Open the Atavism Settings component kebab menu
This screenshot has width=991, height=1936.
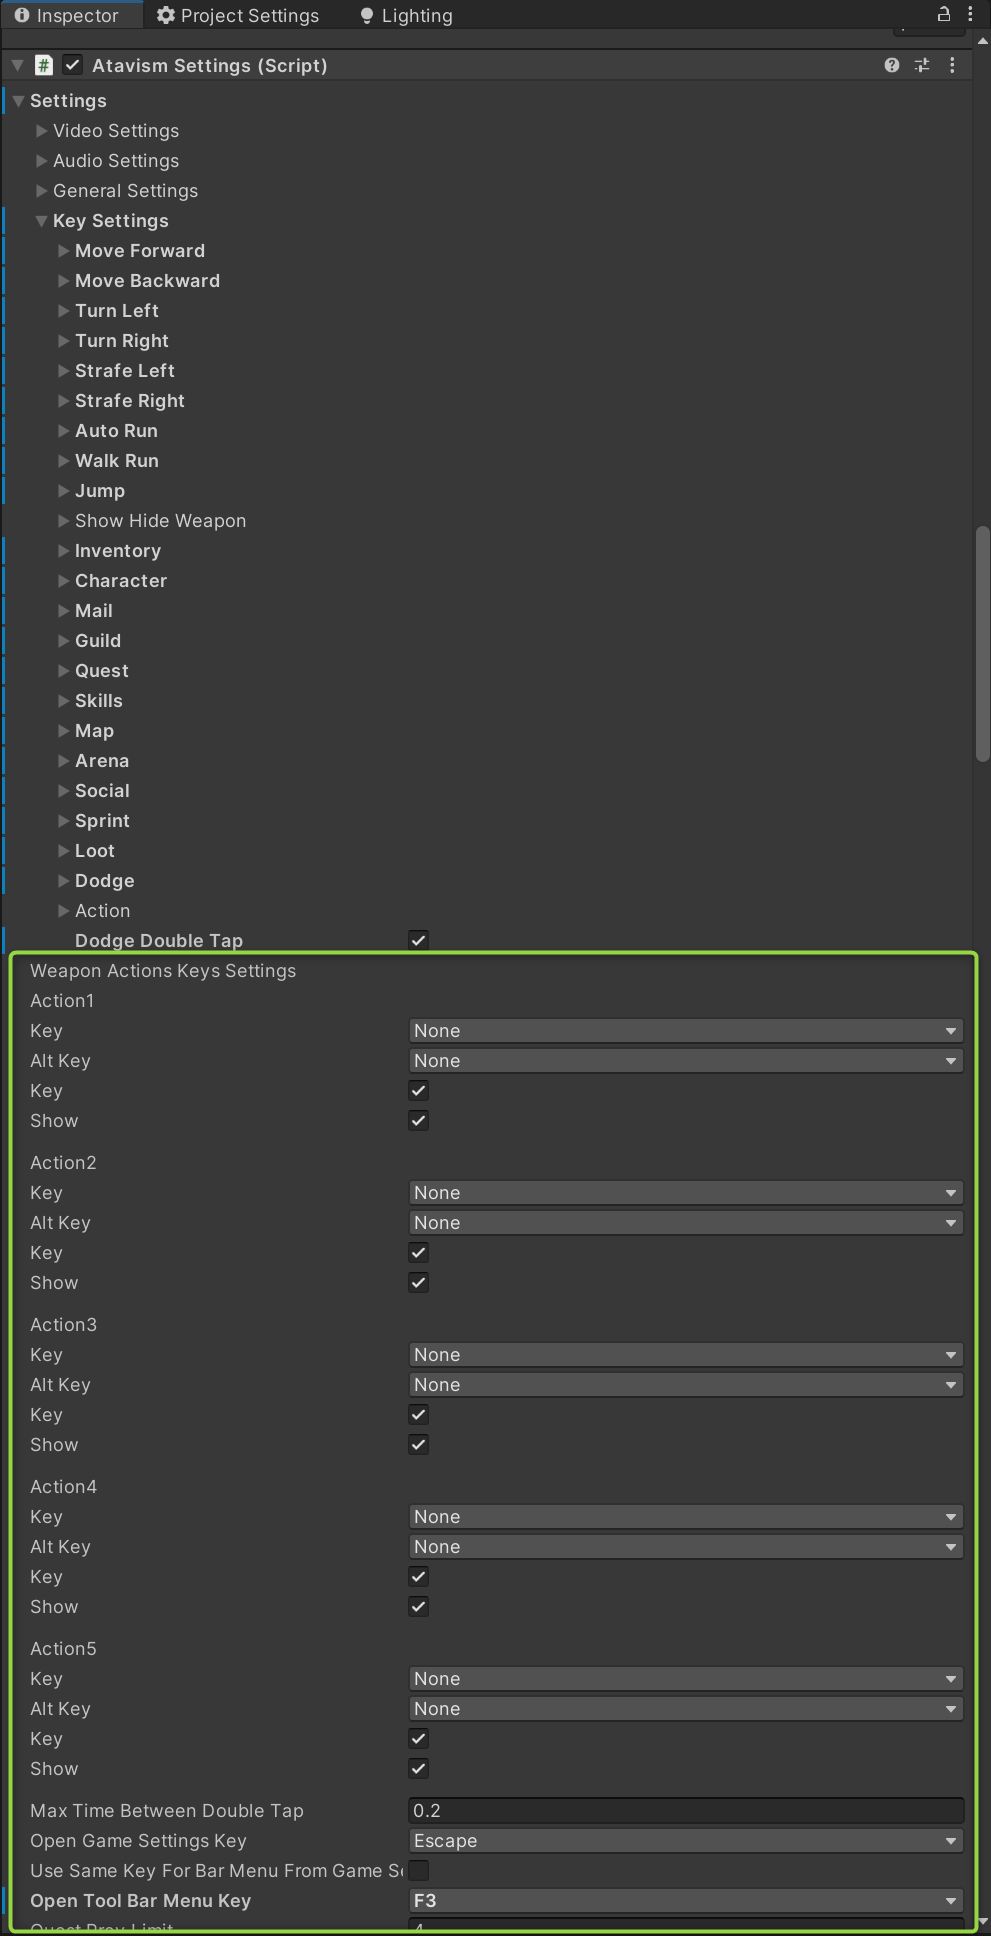(x=952, y=65)
